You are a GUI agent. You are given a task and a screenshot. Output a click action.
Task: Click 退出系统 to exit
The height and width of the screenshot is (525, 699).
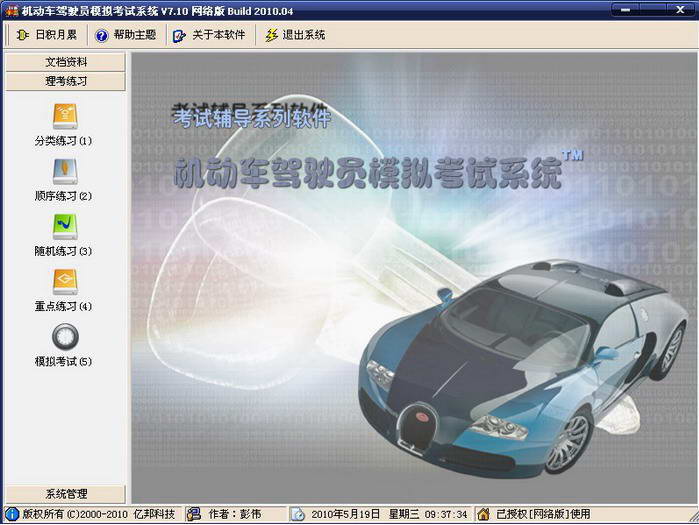(x=295, y=35)
